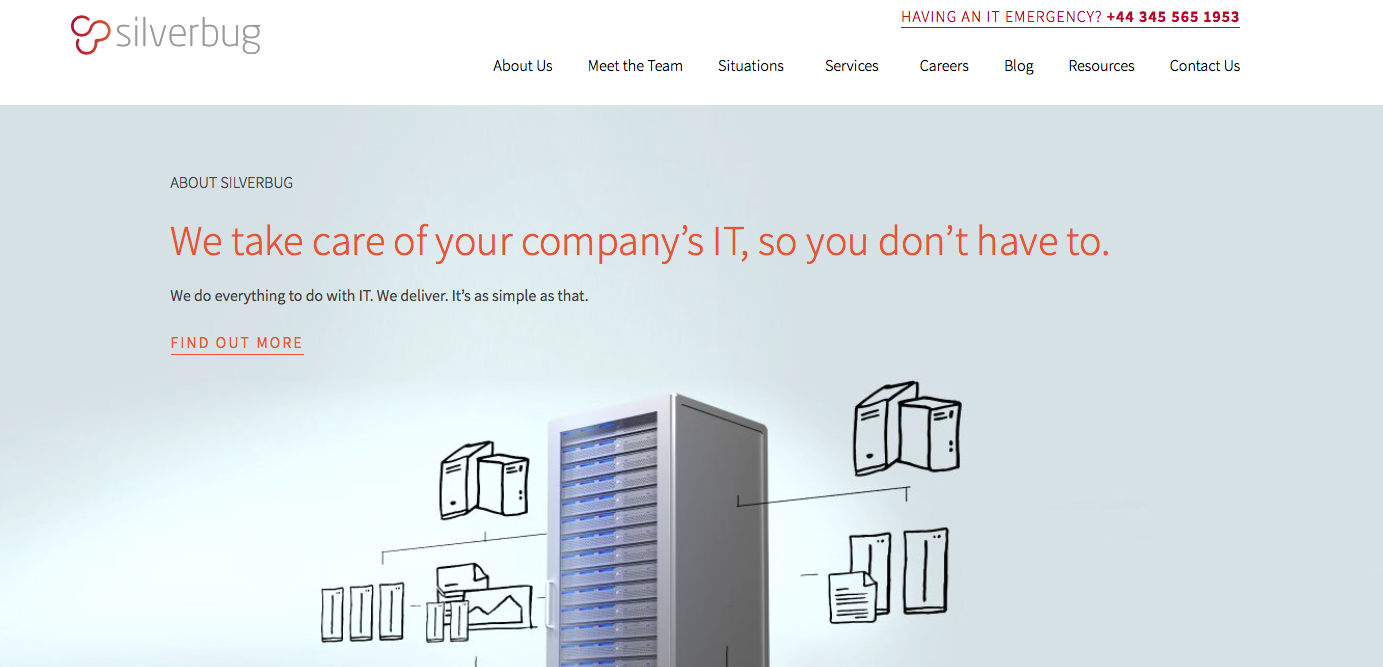Image resolution: width=1383 pixels, height=667 pixels.
Task: Click the sketched twin computers icon upper right
Action: pyautogui.click(x=907, y=427)
